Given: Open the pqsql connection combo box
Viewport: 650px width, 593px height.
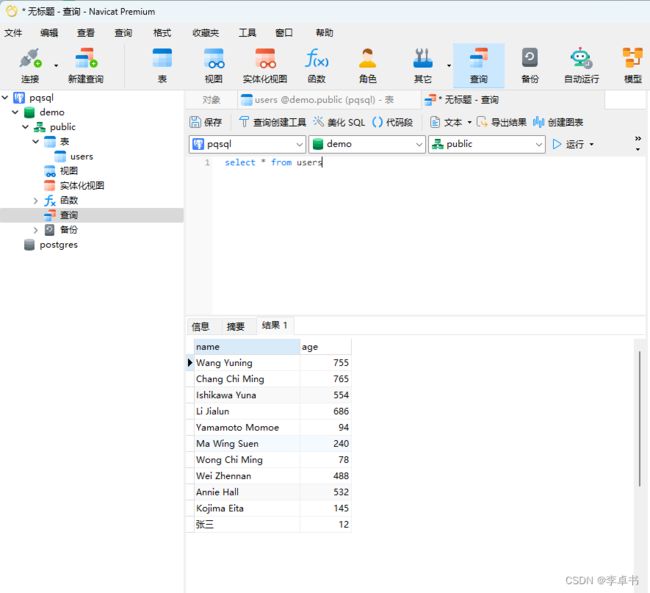Looking at the screenshot, I should click(x=247, y=144).
